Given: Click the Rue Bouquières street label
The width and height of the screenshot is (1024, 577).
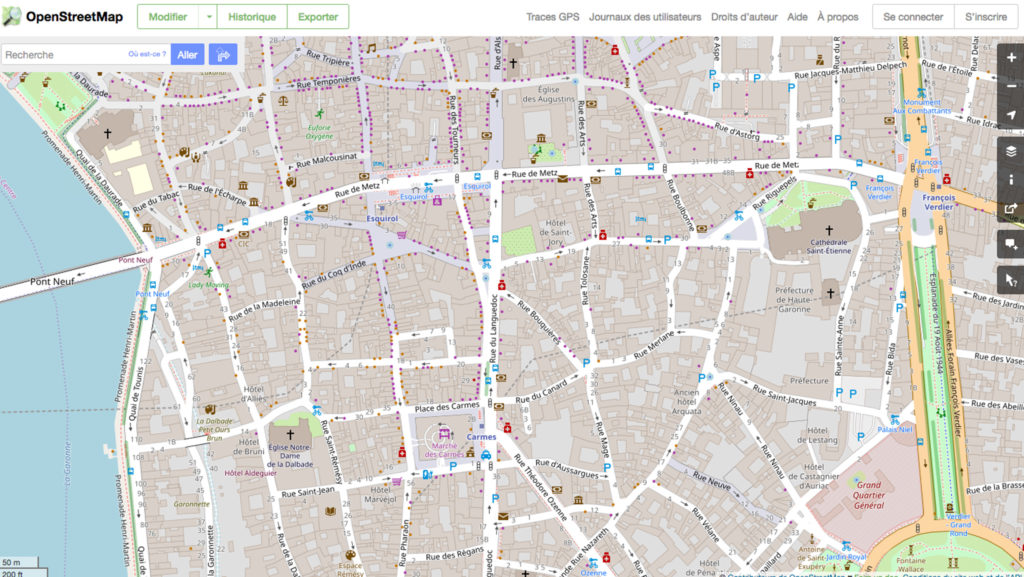Looking at the screenshot, I should tap(539, 321).
